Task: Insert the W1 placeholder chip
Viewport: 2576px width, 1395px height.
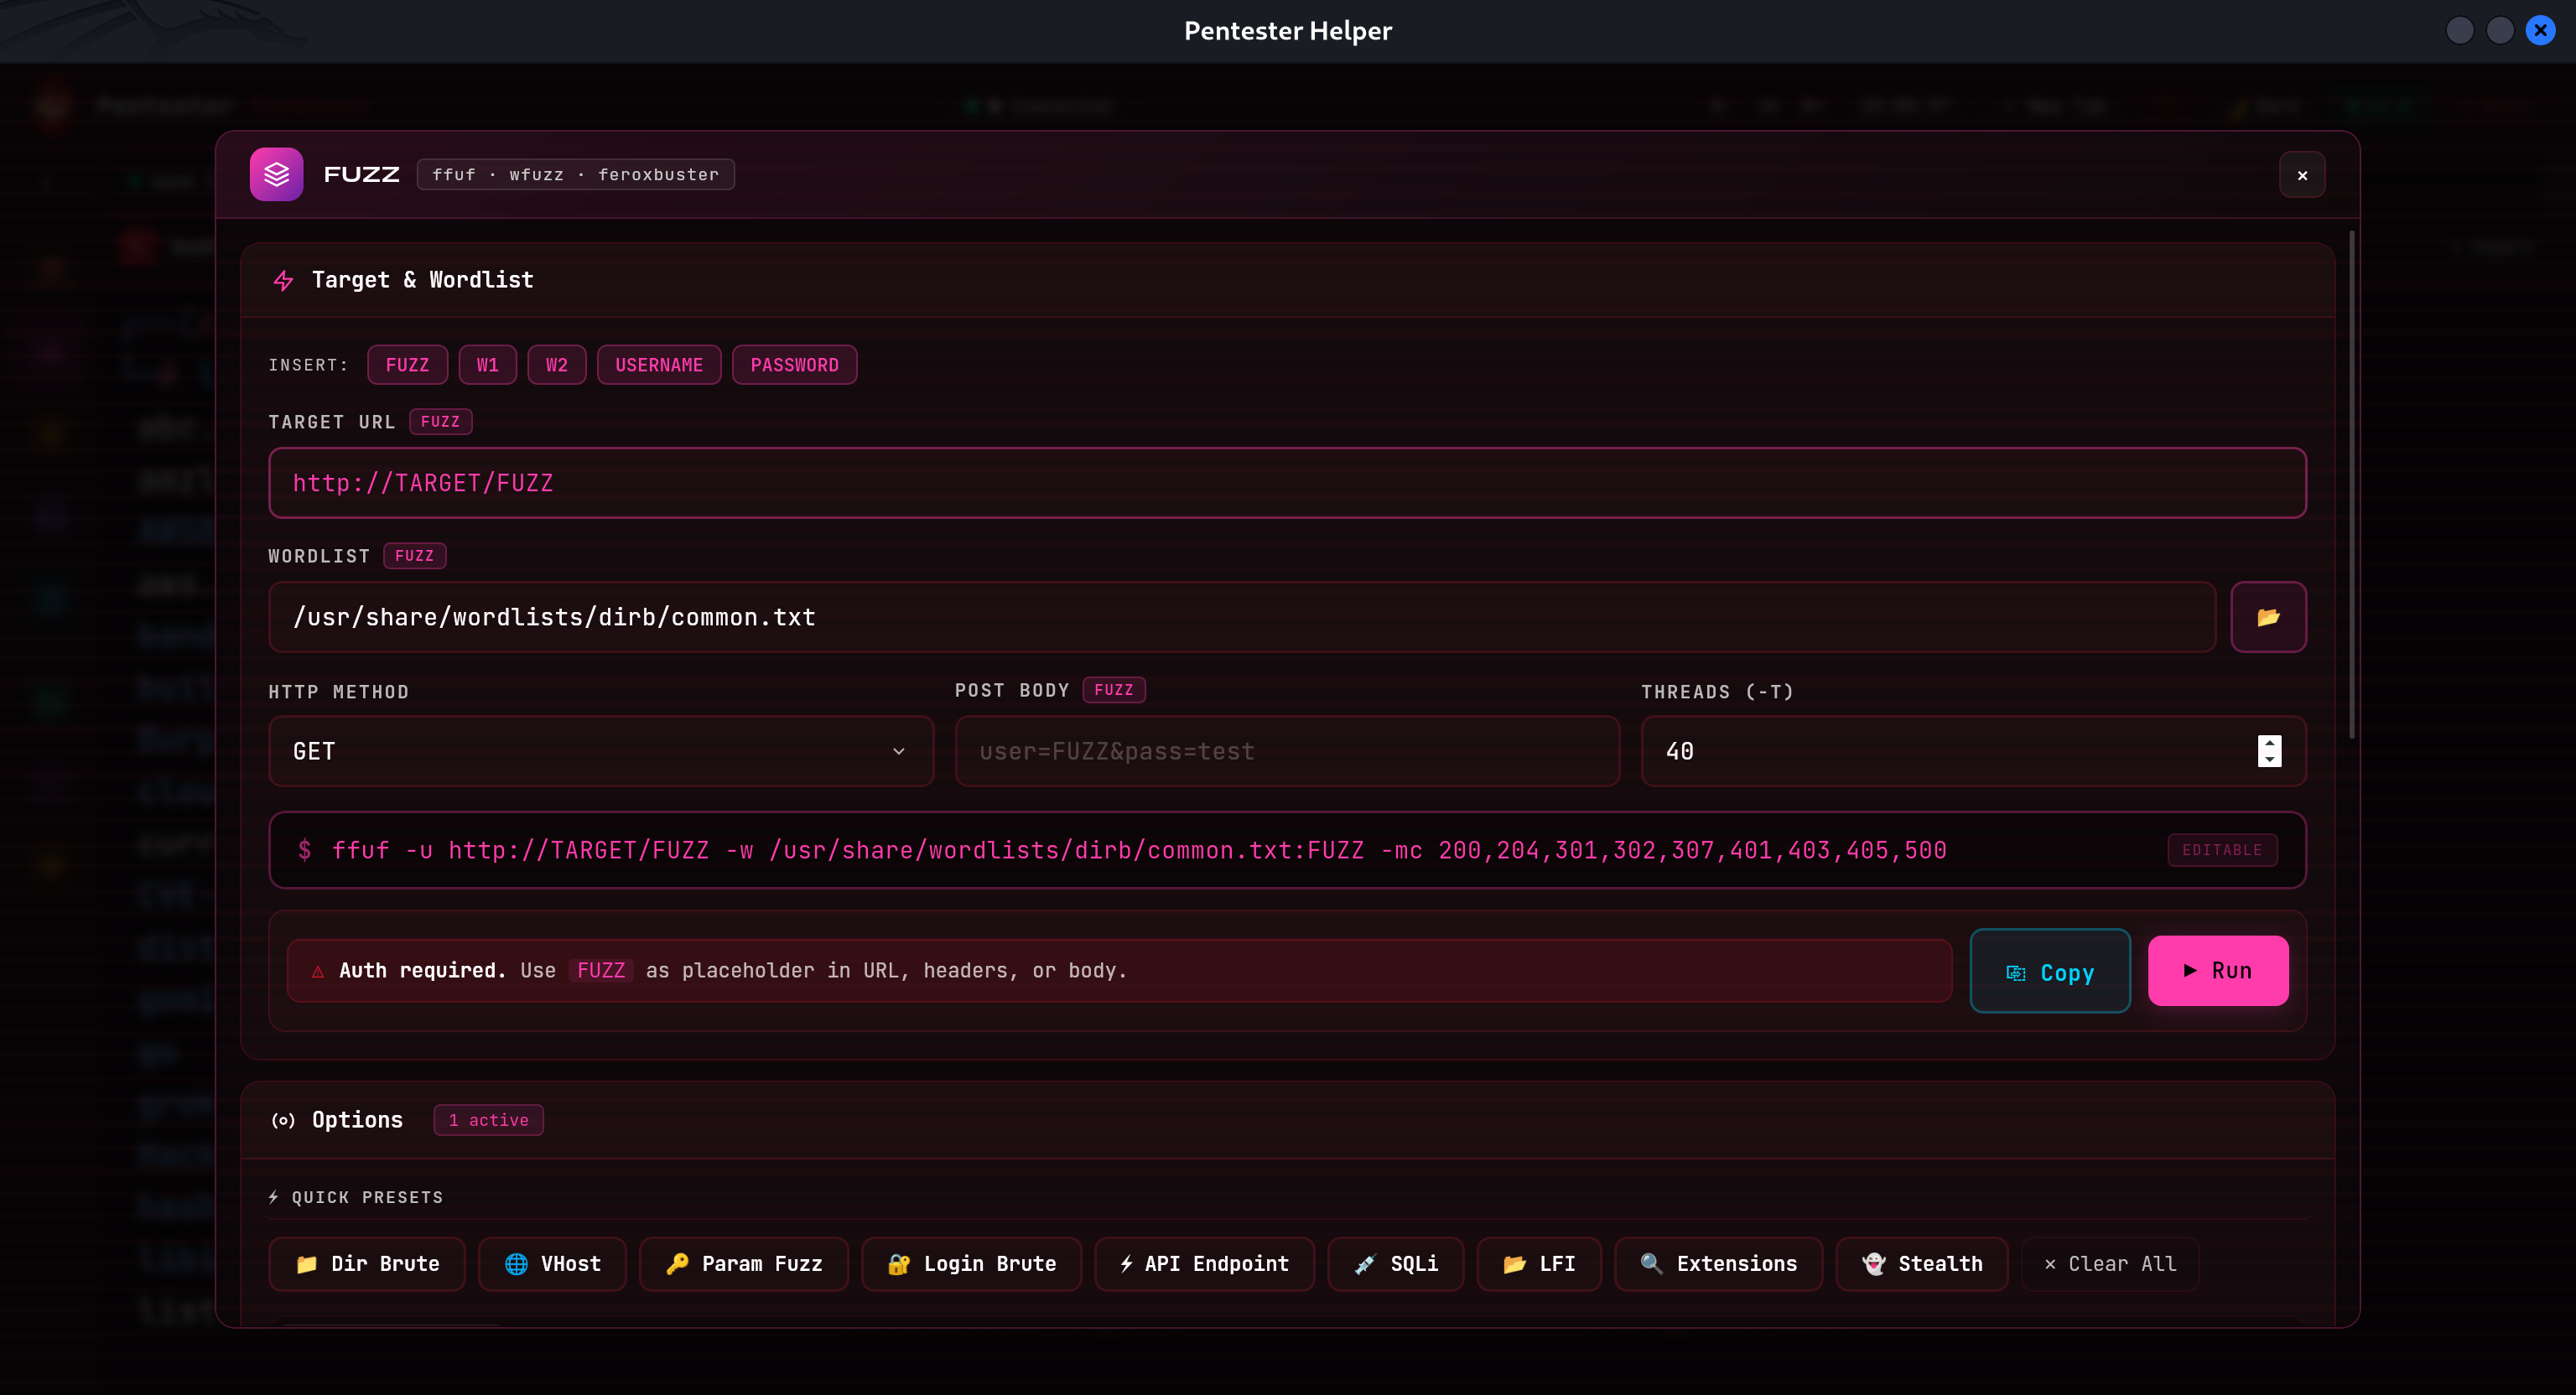Action: tap(487, 365)
